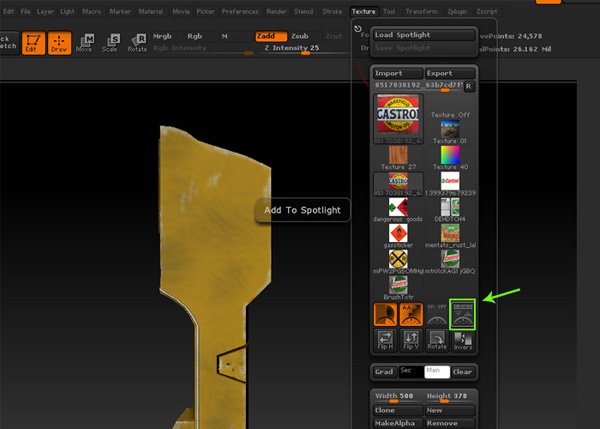Select the Scale tool
Image resolution: width=600 pixels, height=429 pixels.
click(x=110, y=43)
